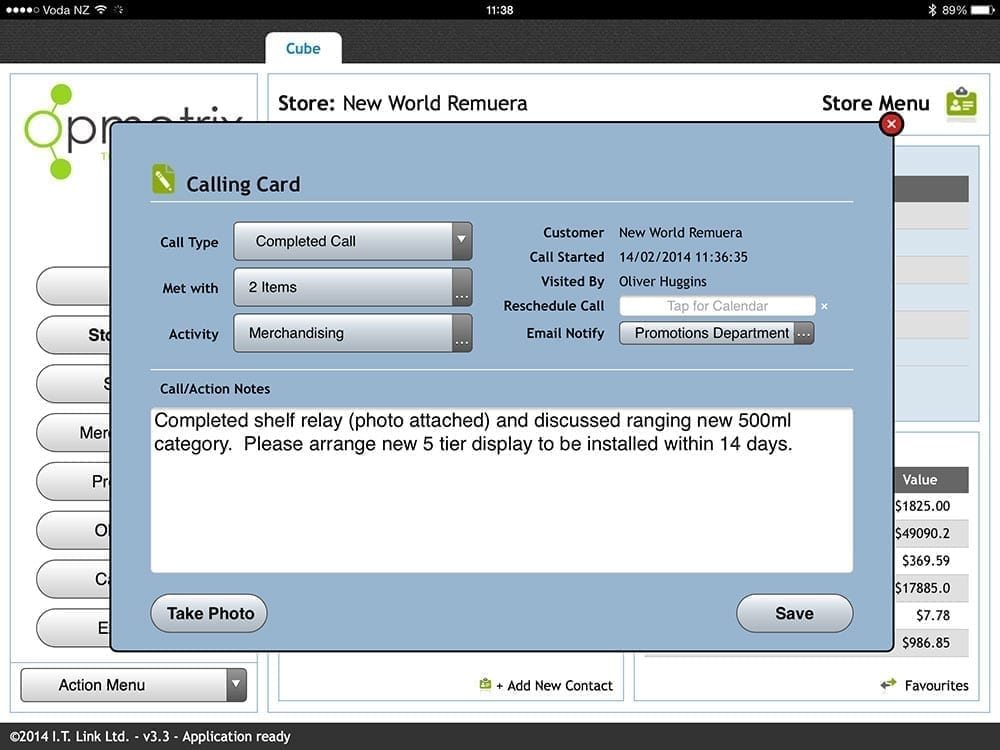Tap the Reschedule Call calendar field
Viewport: 1000px width, 750px height.
point(717,306)
